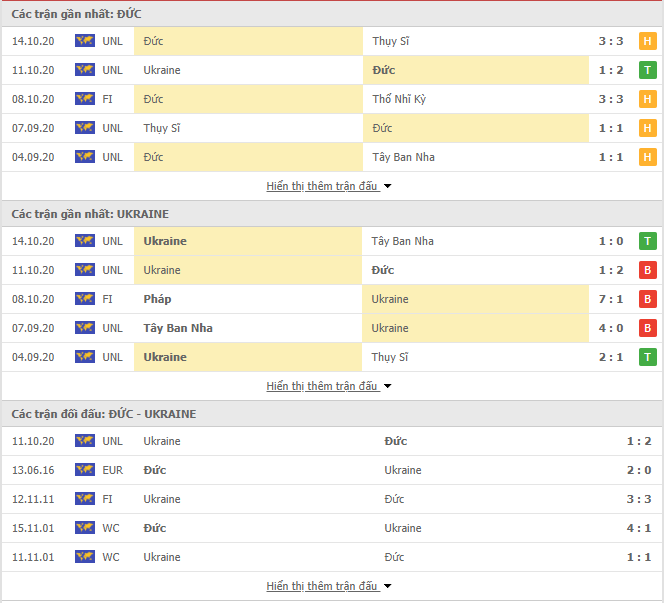Viewport: 664px width, 603px height.
Task: Click the red B badge for Pháp 7:1 Ukraine
Action: pos(647,299)
